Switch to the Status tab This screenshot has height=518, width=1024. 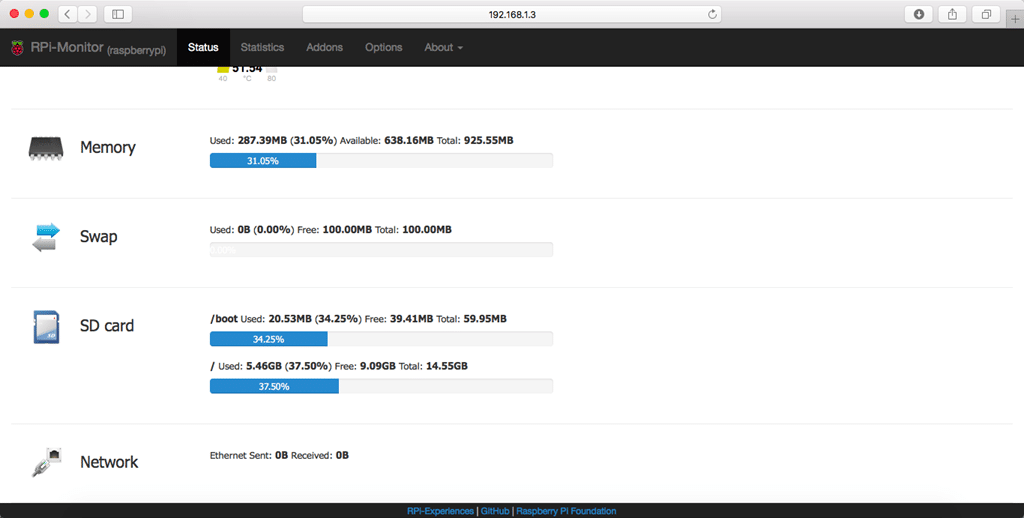[x=203, y=47]
